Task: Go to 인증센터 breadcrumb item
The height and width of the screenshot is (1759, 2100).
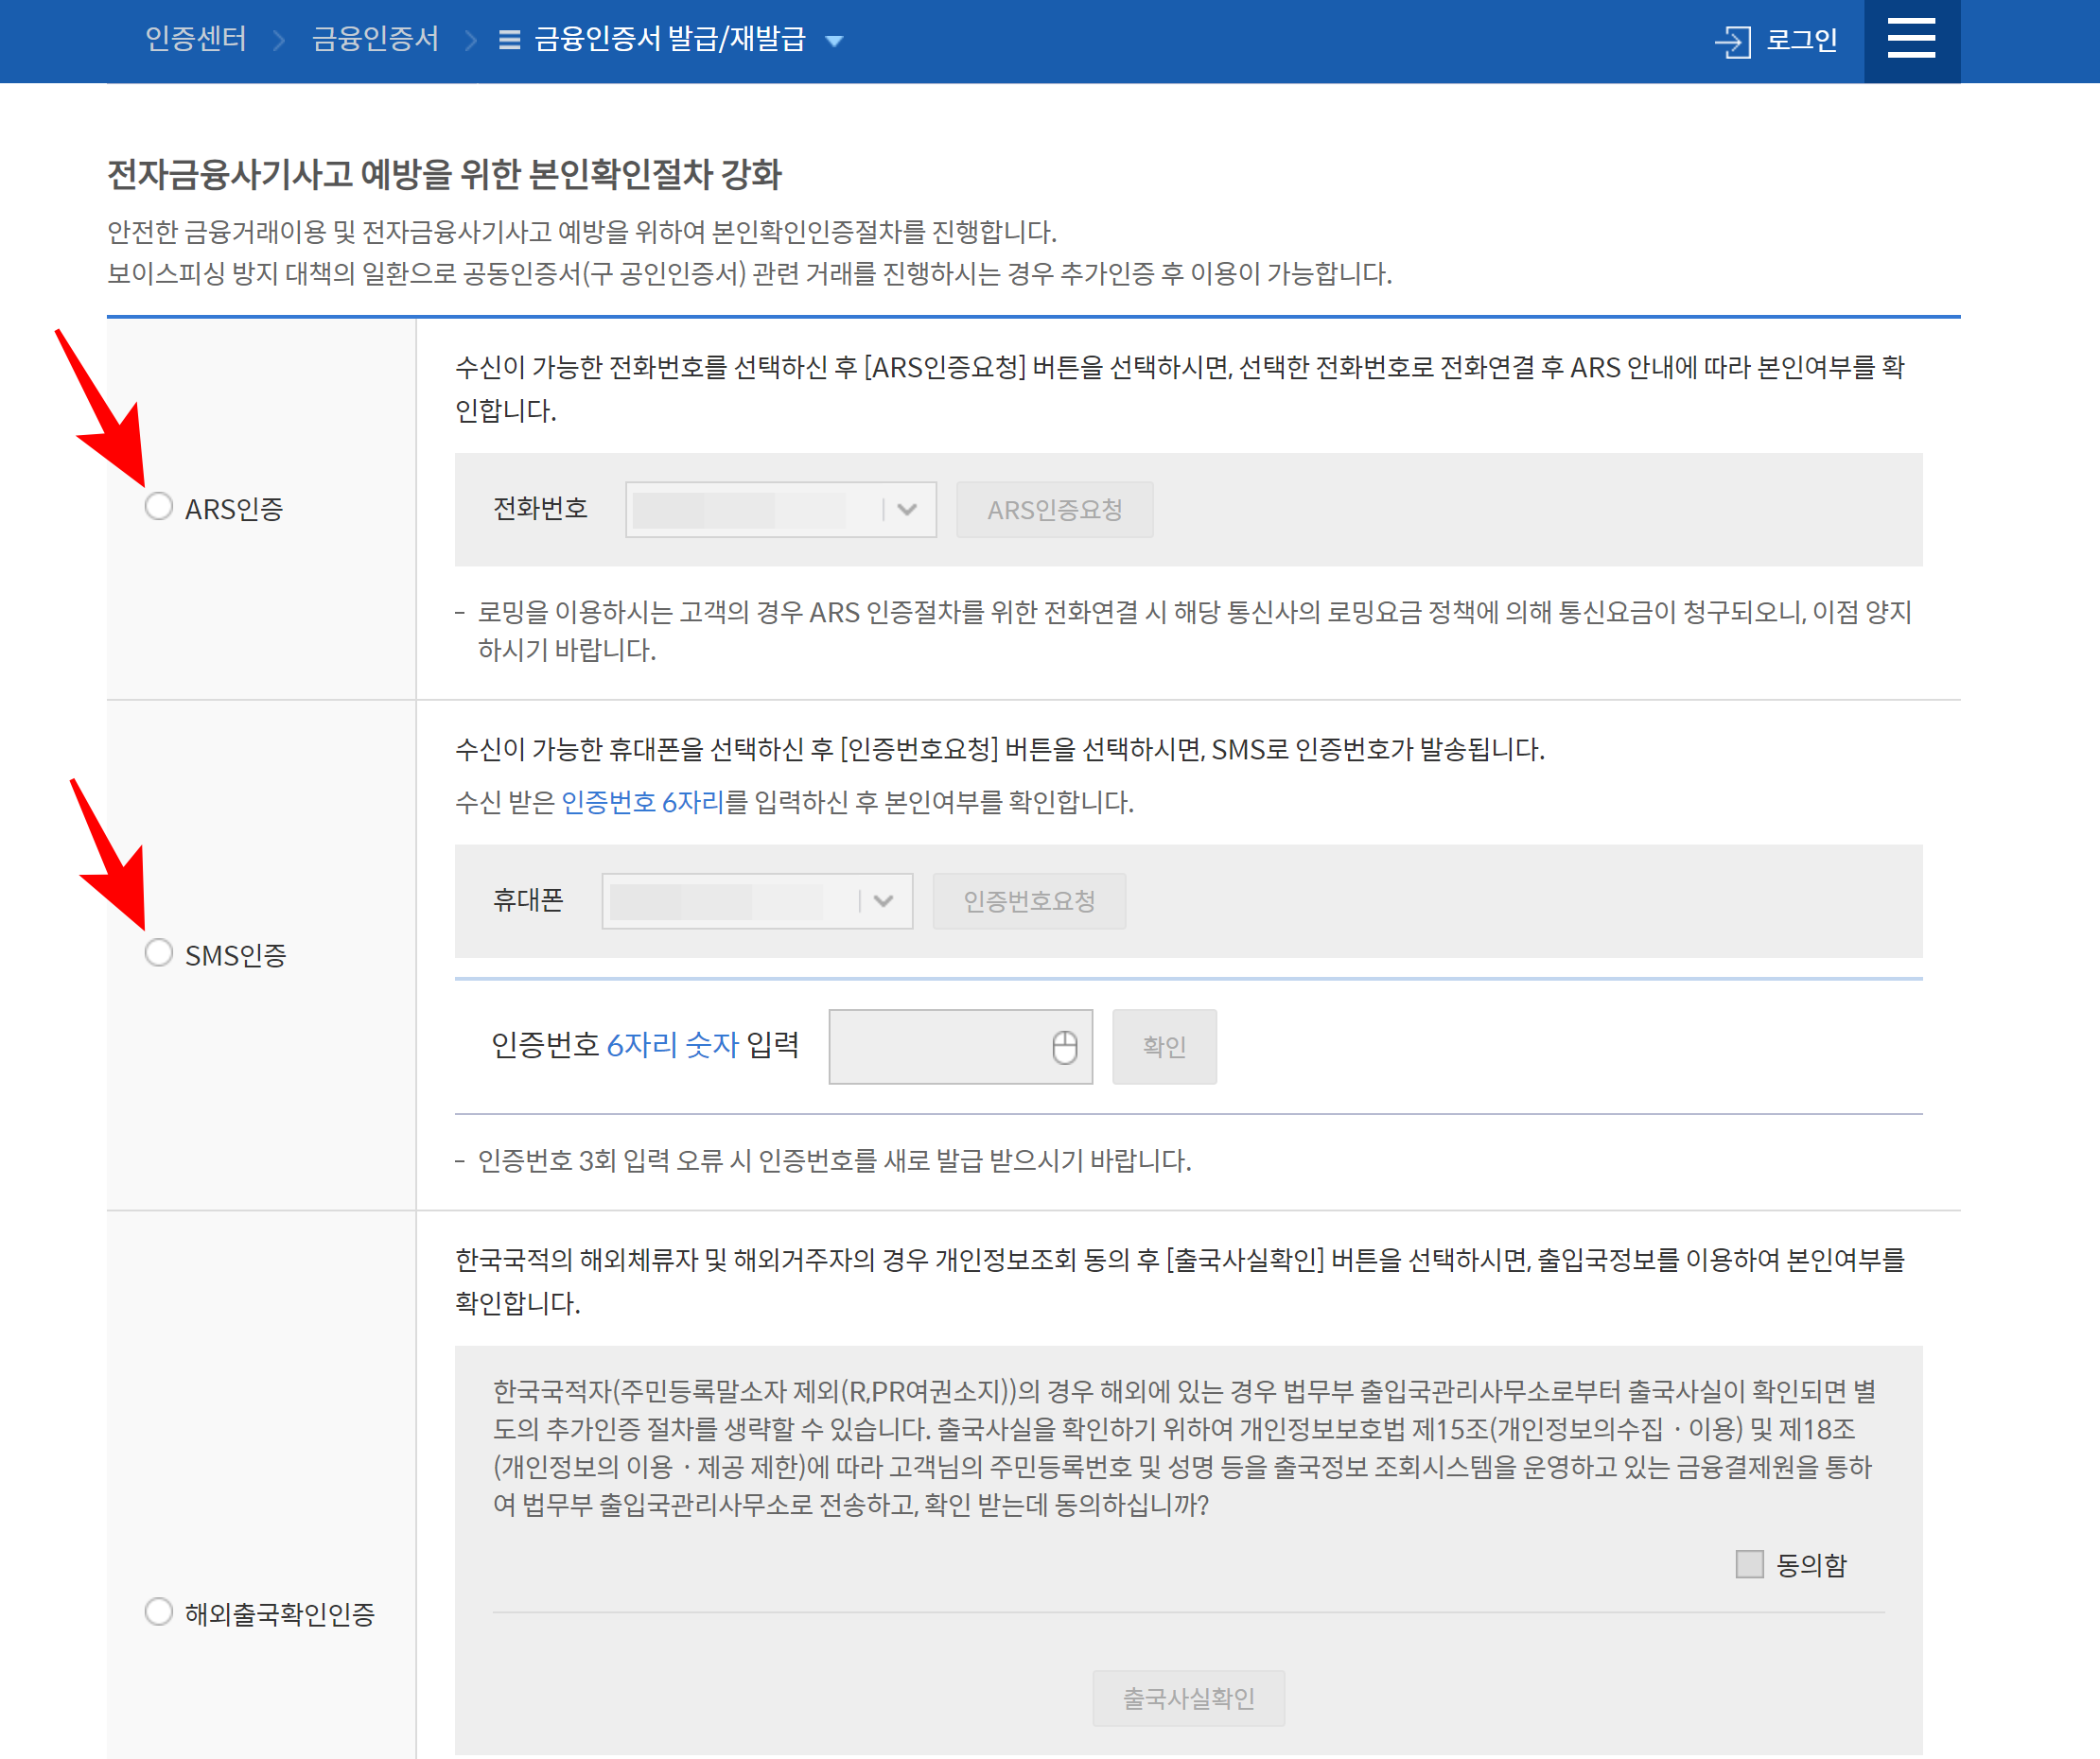Action: pyautogui.click(x=196, y=40)
